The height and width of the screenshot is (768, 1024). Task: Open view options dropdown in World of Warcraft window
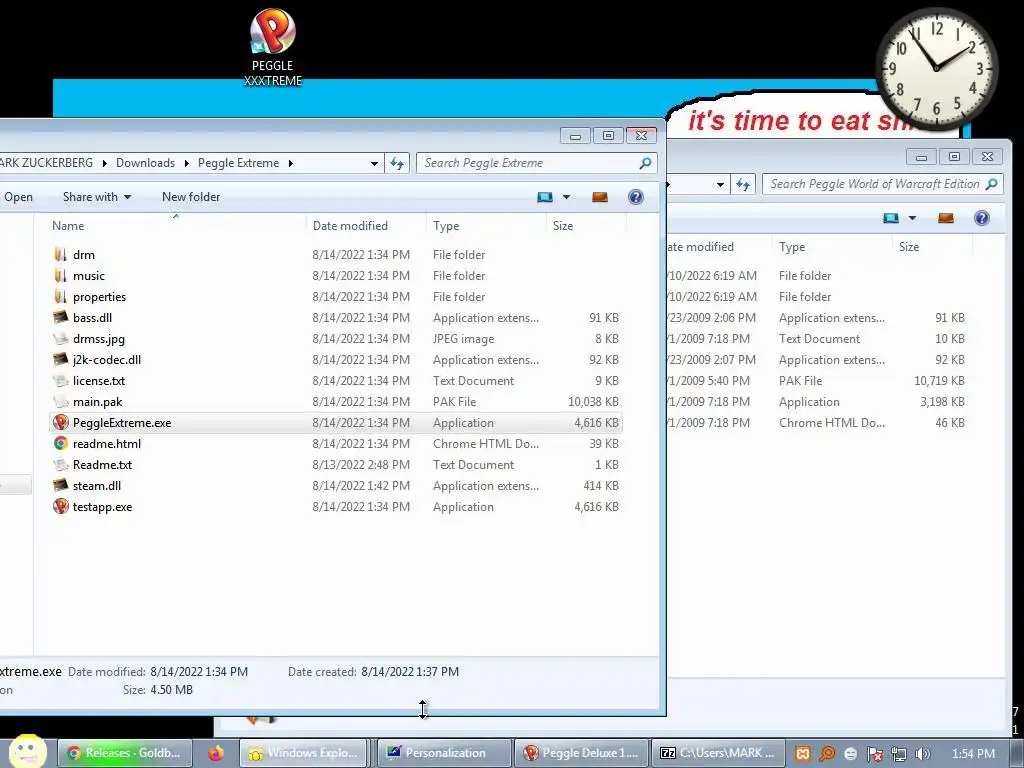(912, 218)
